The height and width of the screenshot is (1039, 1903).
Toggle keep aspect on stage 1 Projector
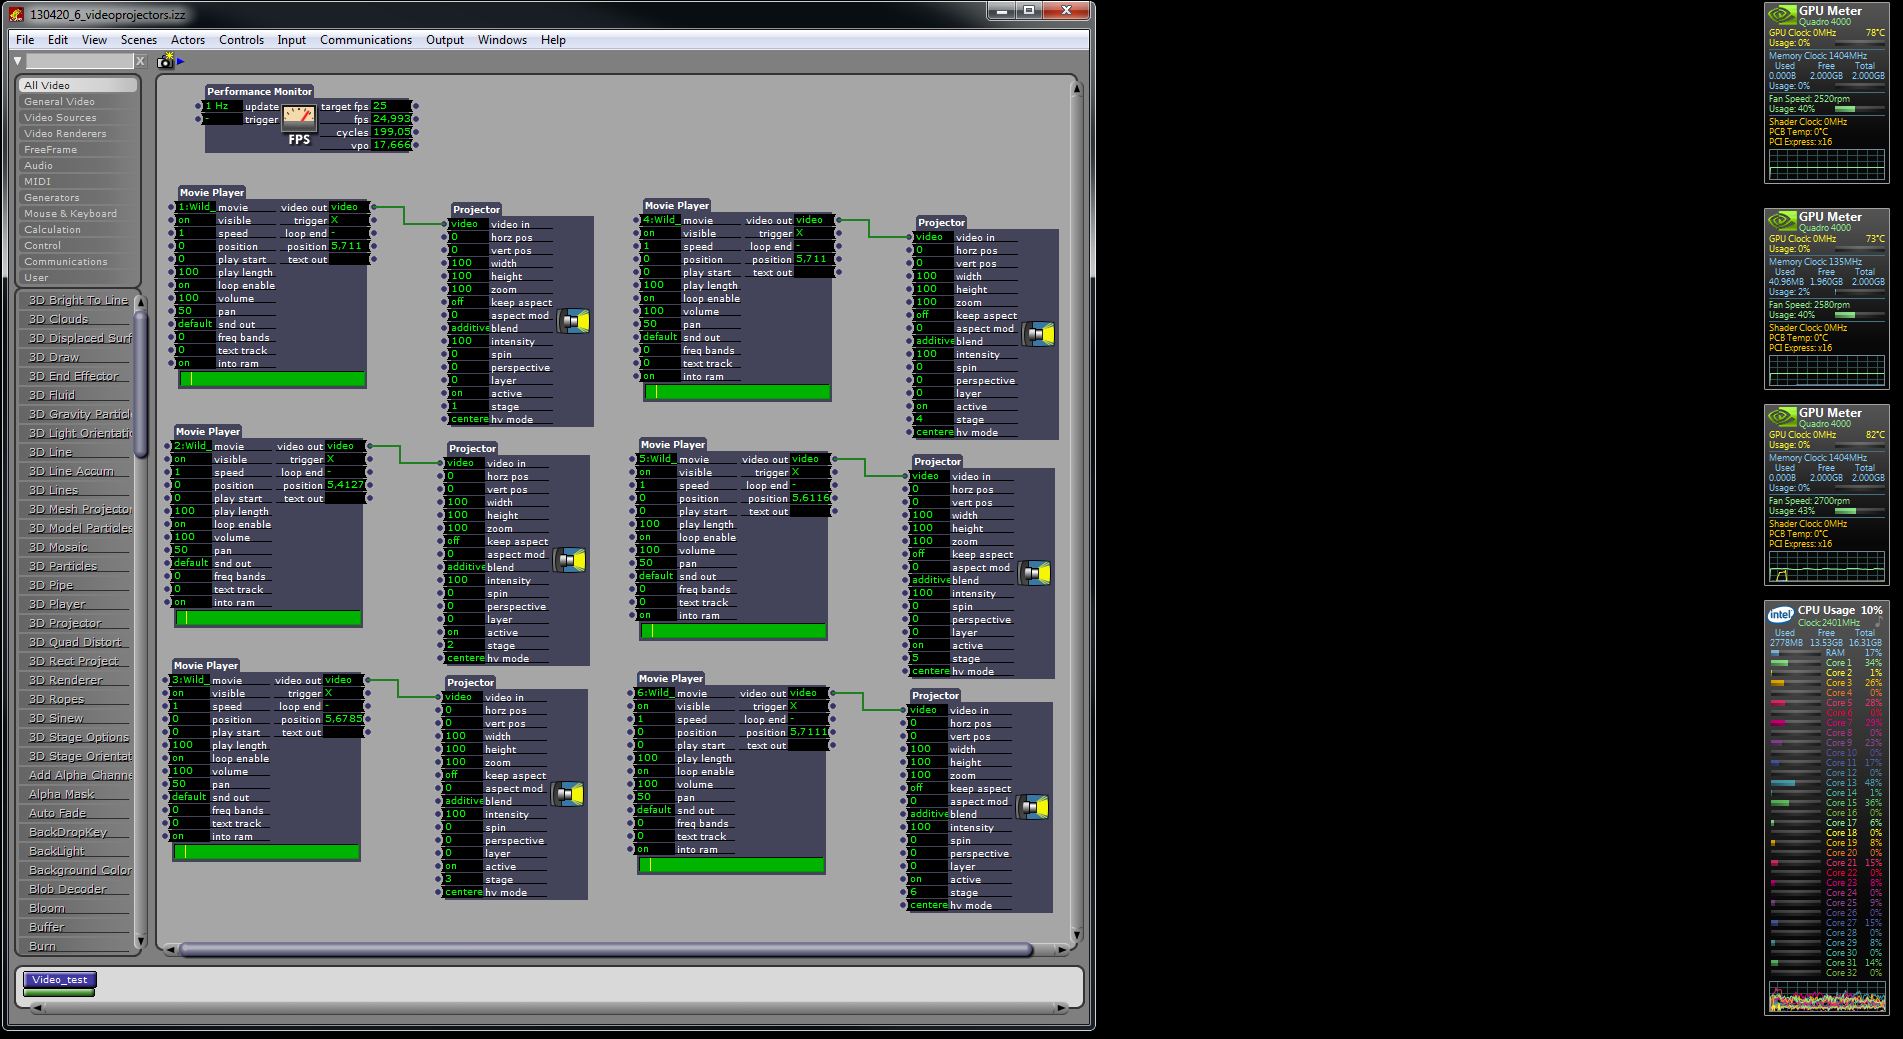pyautogui.click(x=467, y=302)
